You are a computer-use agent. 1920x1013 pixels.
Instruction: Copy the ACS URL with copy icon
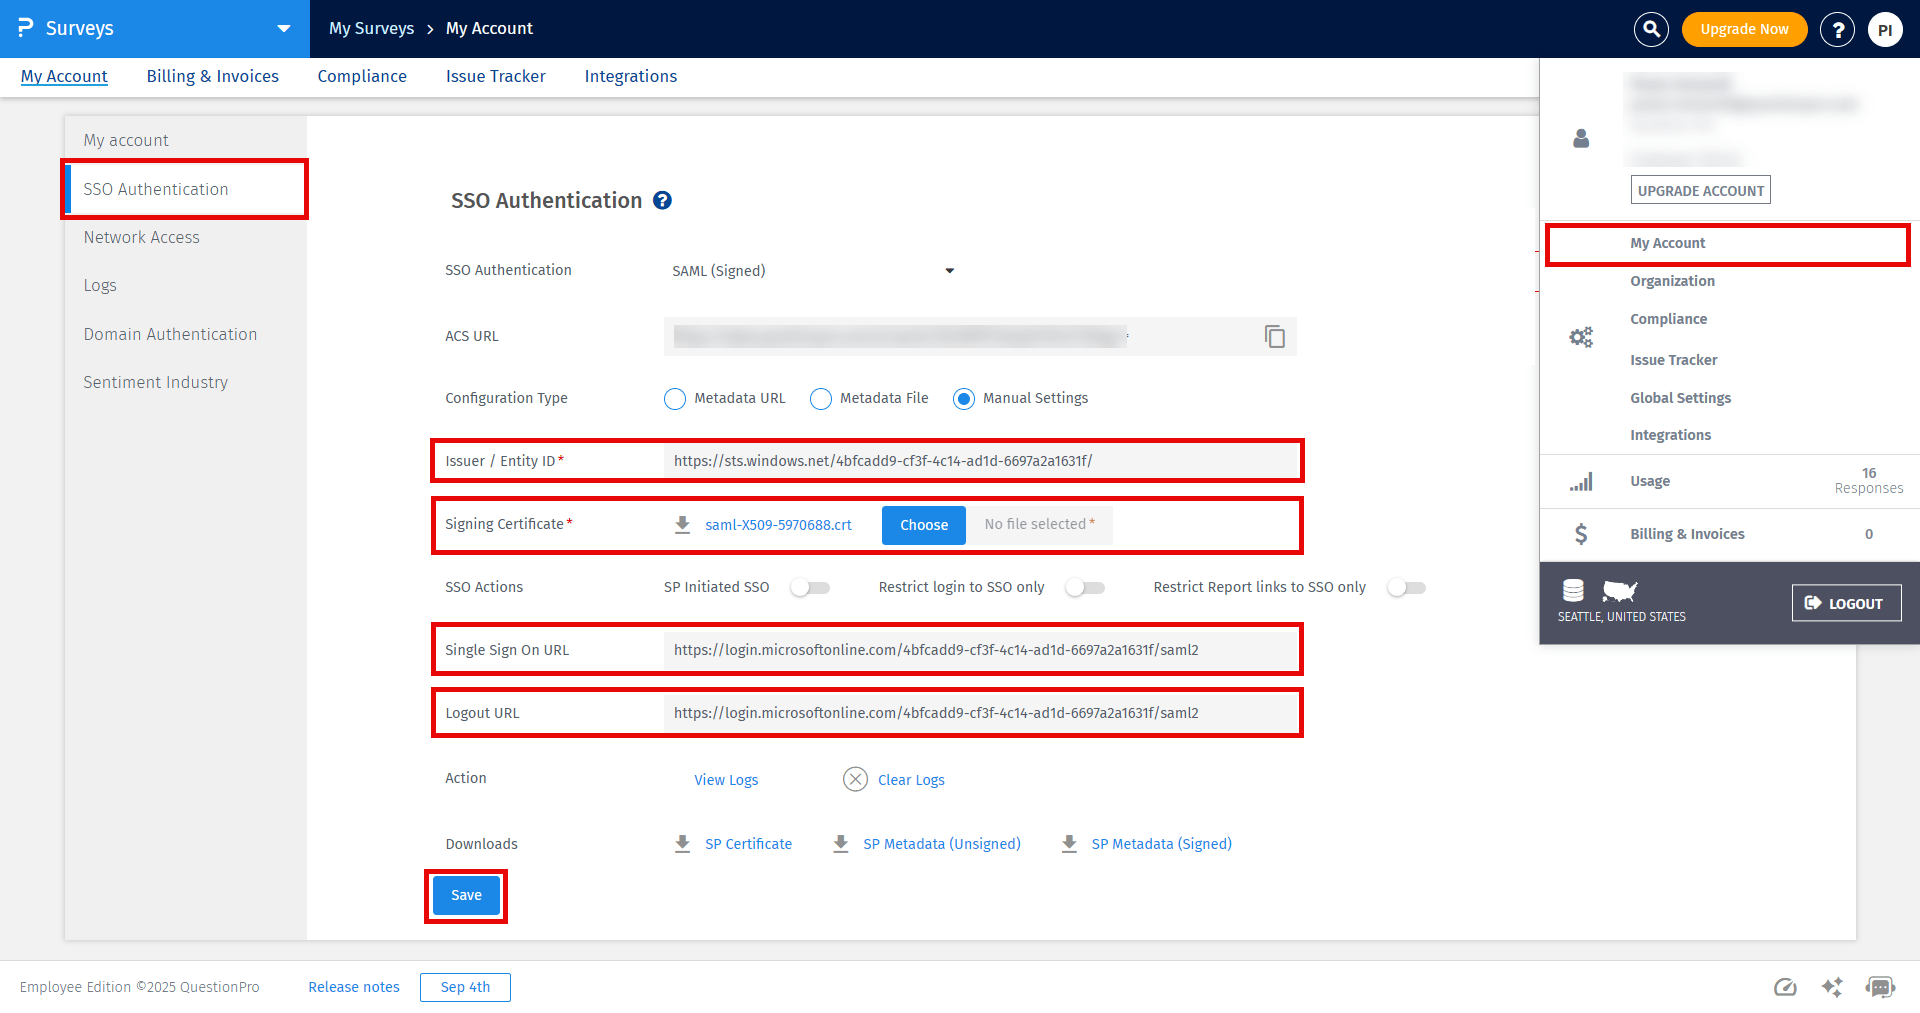point(1274,336)
